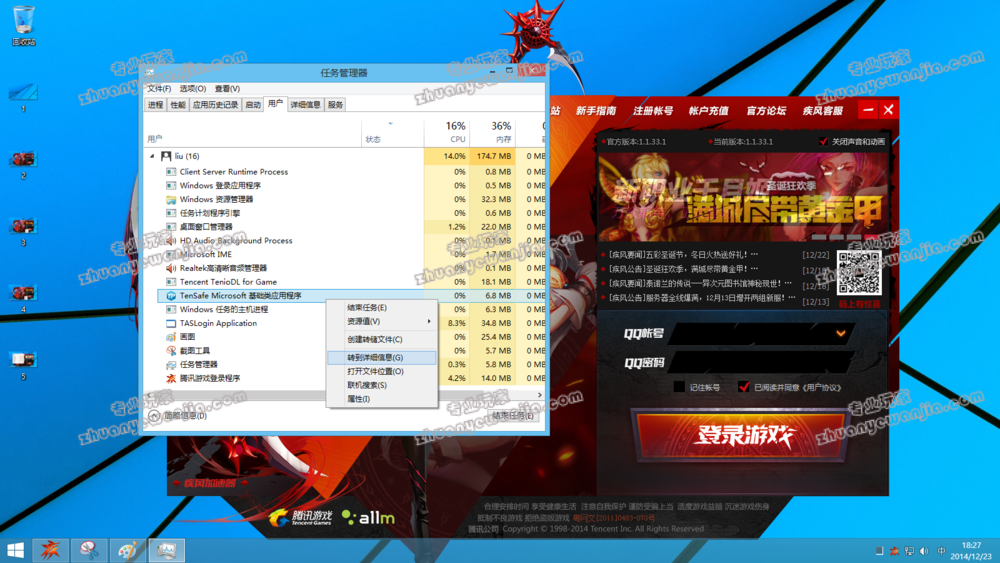
Task: Open Task Manager taskbar icon
Action: 167,550
